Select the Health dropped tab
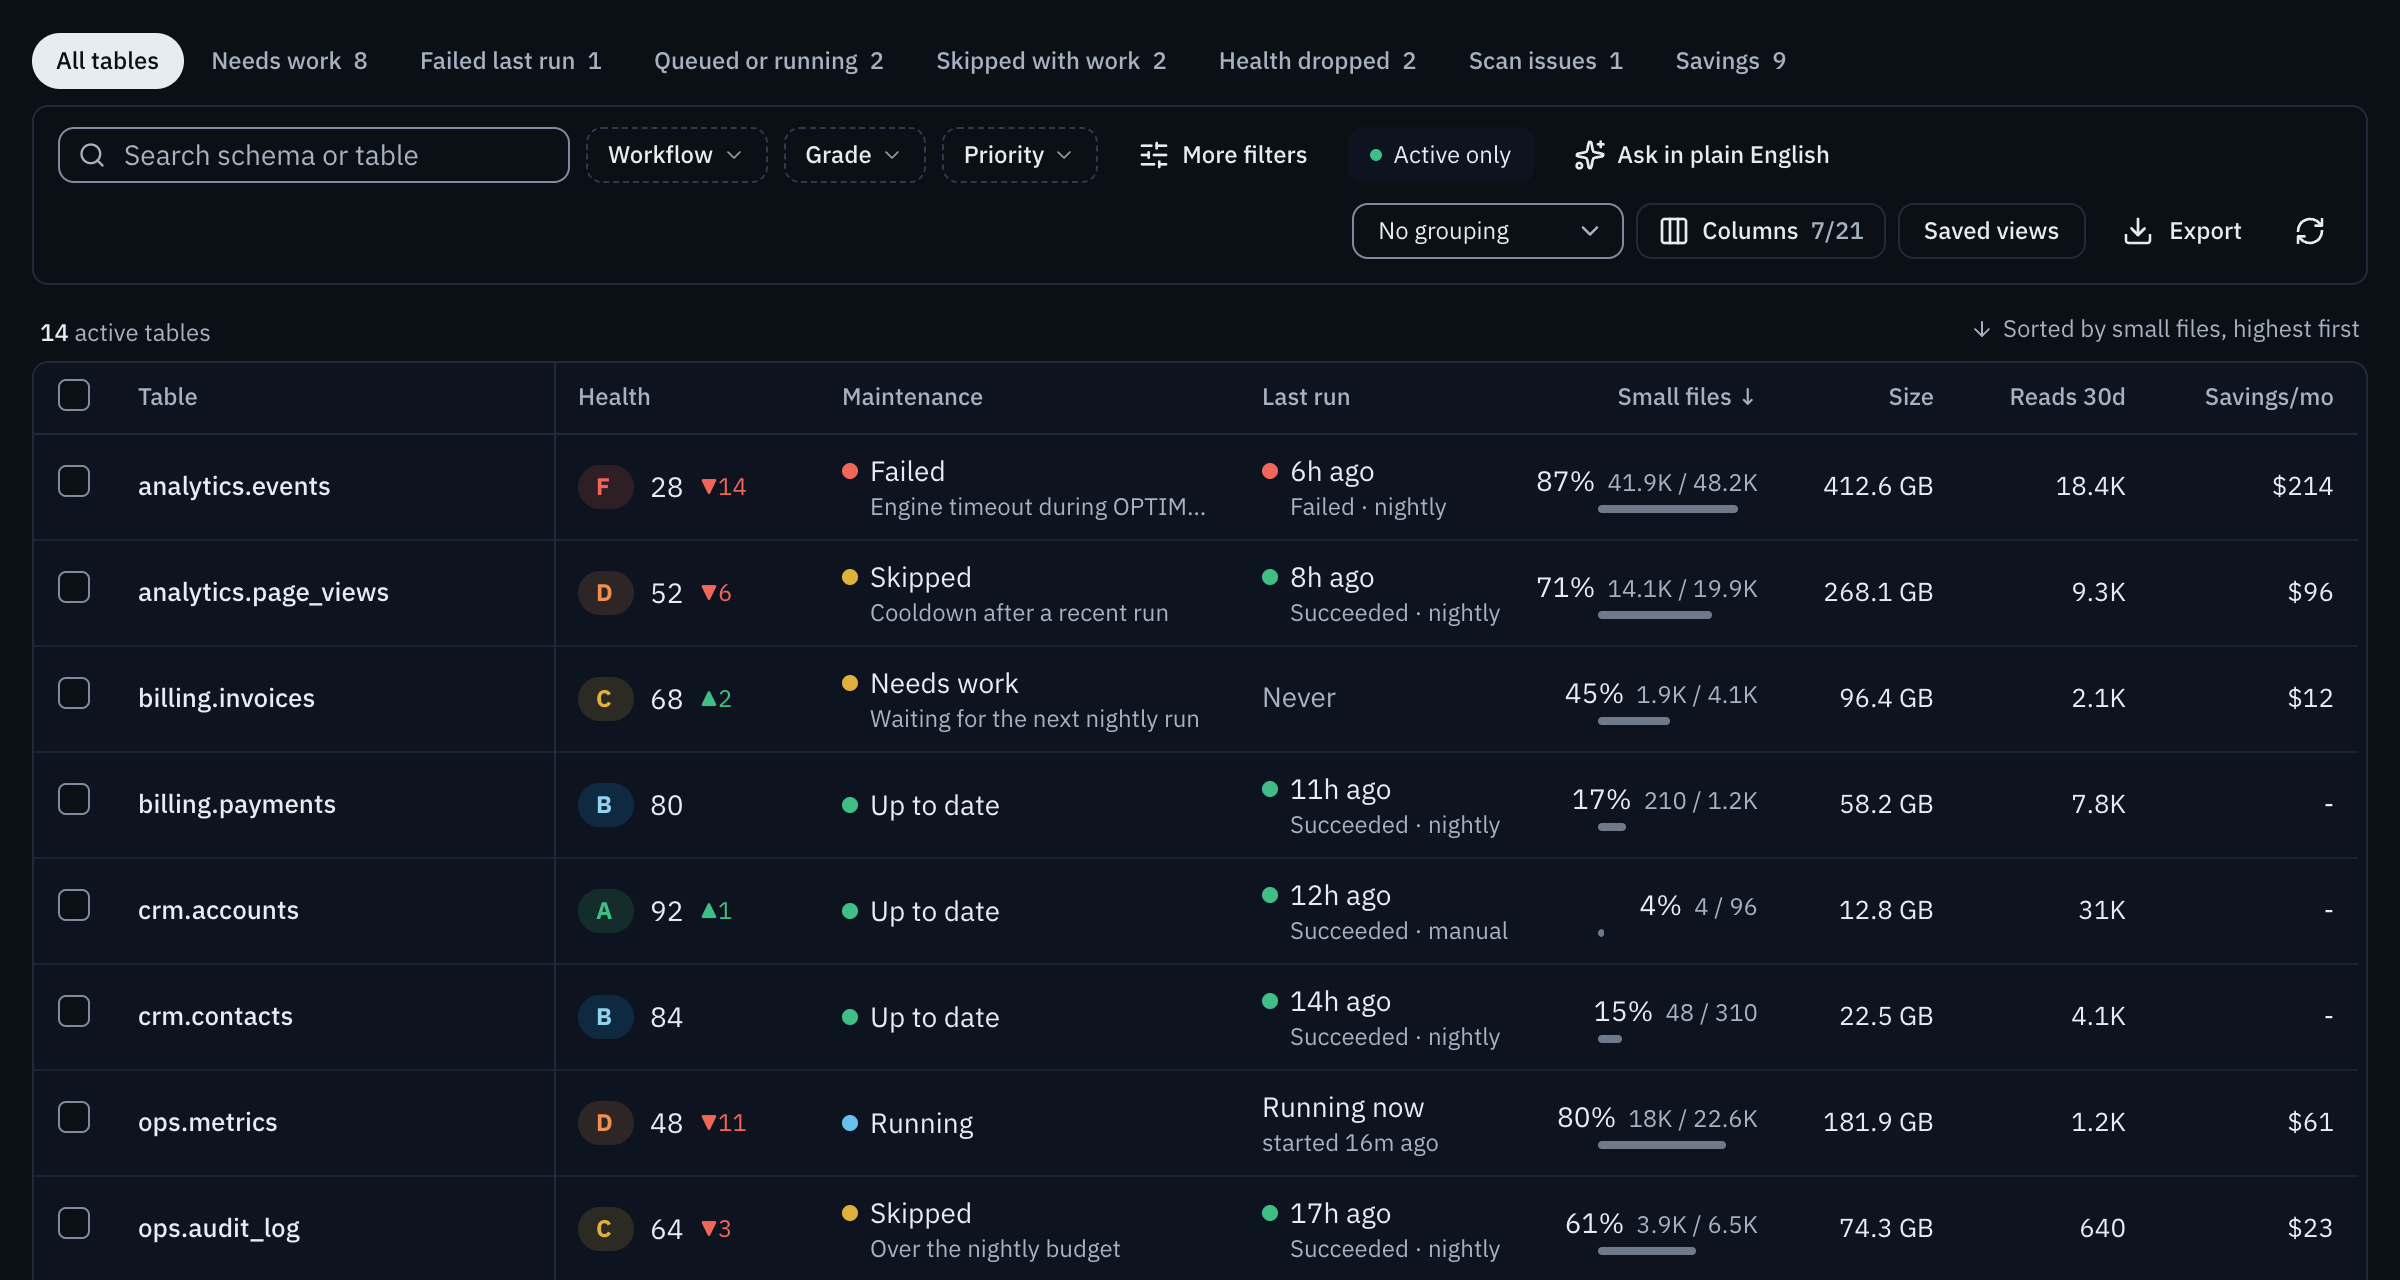Screen dimensions: 2400x1280 tap(1317, 61)
